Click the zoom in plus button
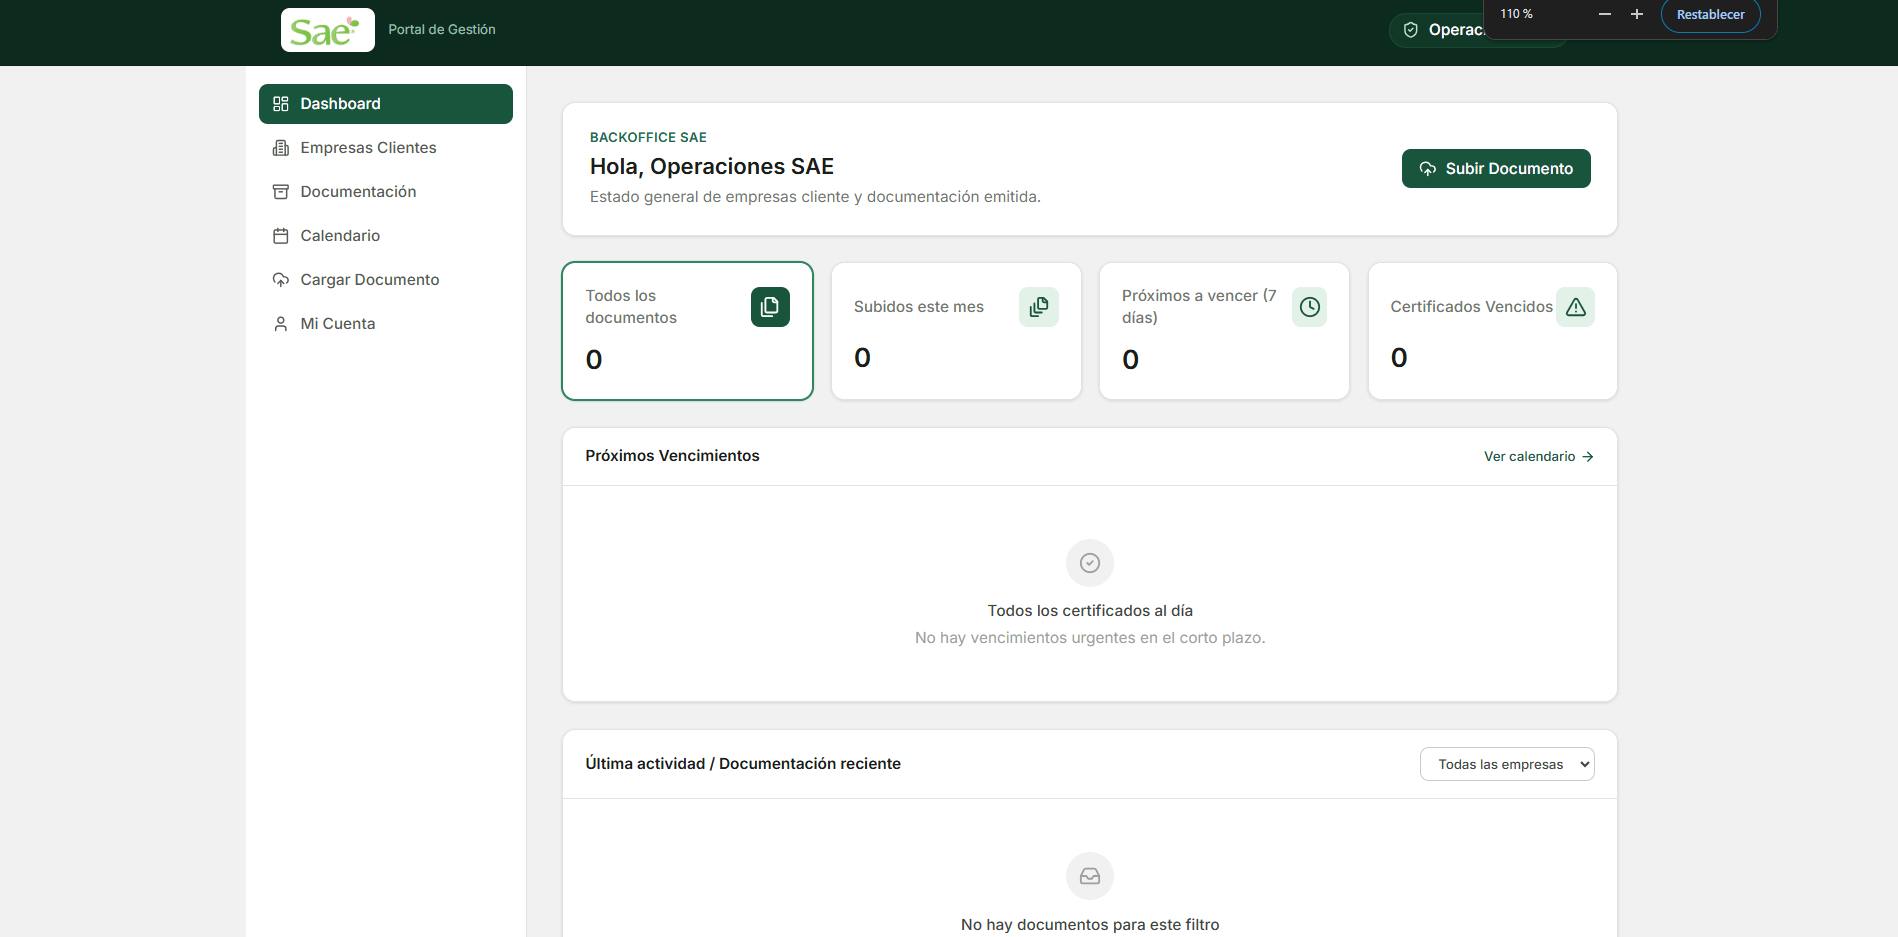The image size is (1898, 937). pyautogui.click(x=1637, y=14)
